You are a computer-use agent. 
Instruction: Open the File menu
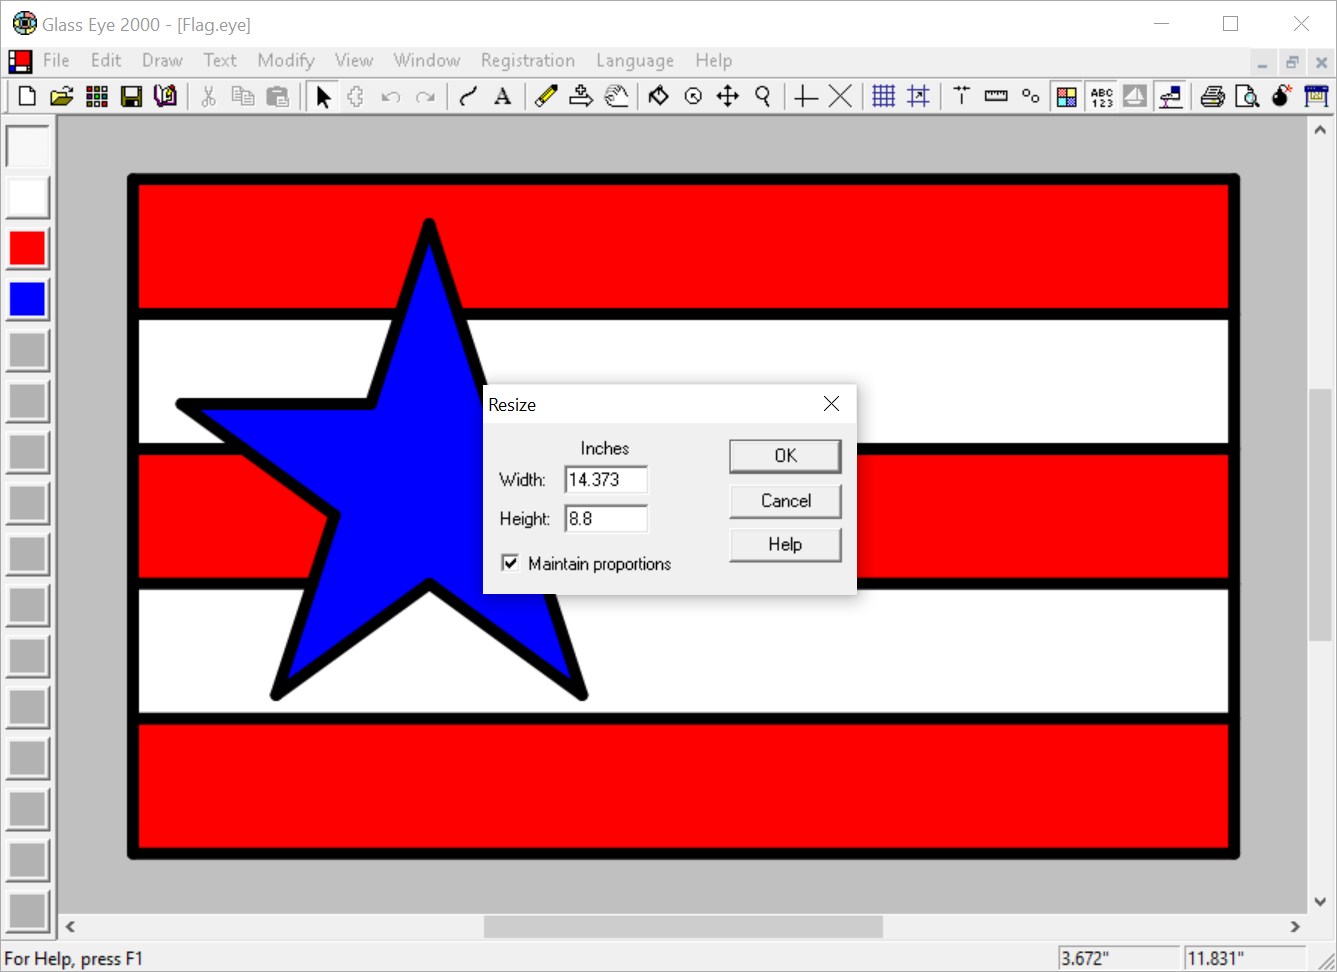[x=56, y=60]
